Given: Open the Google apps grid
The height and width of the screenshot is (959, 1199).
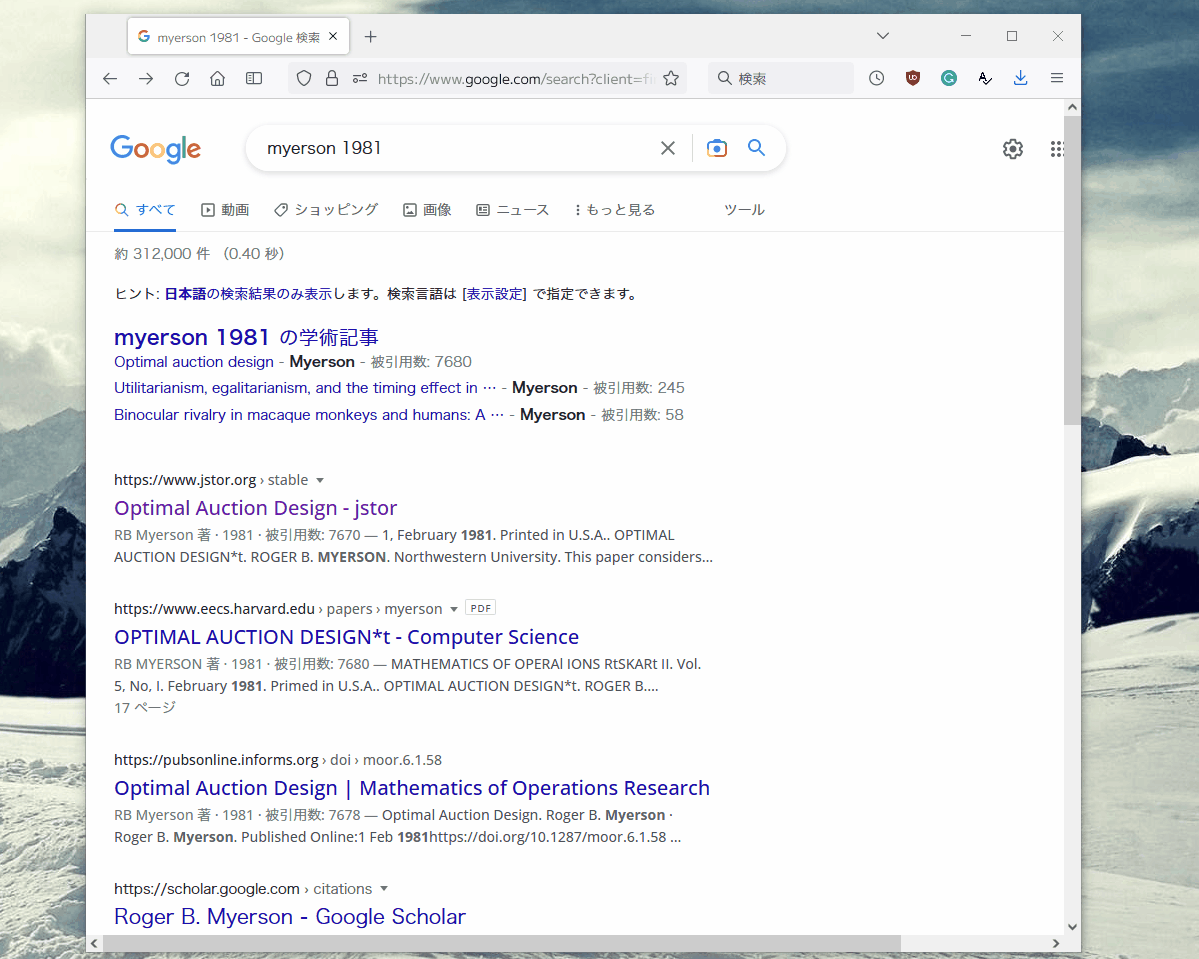Looking at the screenshot, I should [1057, 149].
